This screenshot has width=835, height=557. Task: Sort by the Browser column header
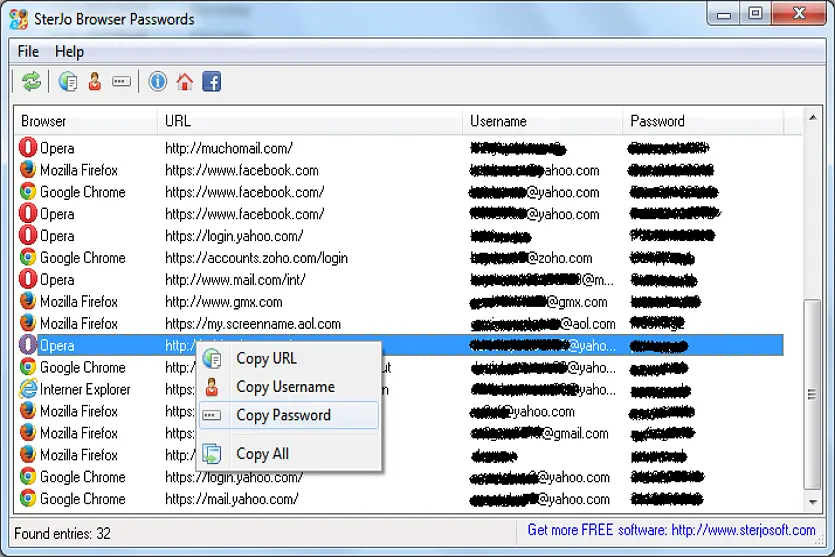point(86,121)
